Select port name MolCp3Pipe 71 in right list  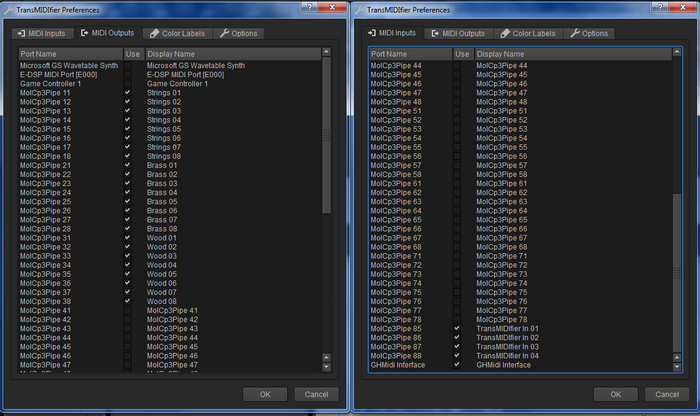[x=396, y=256]
